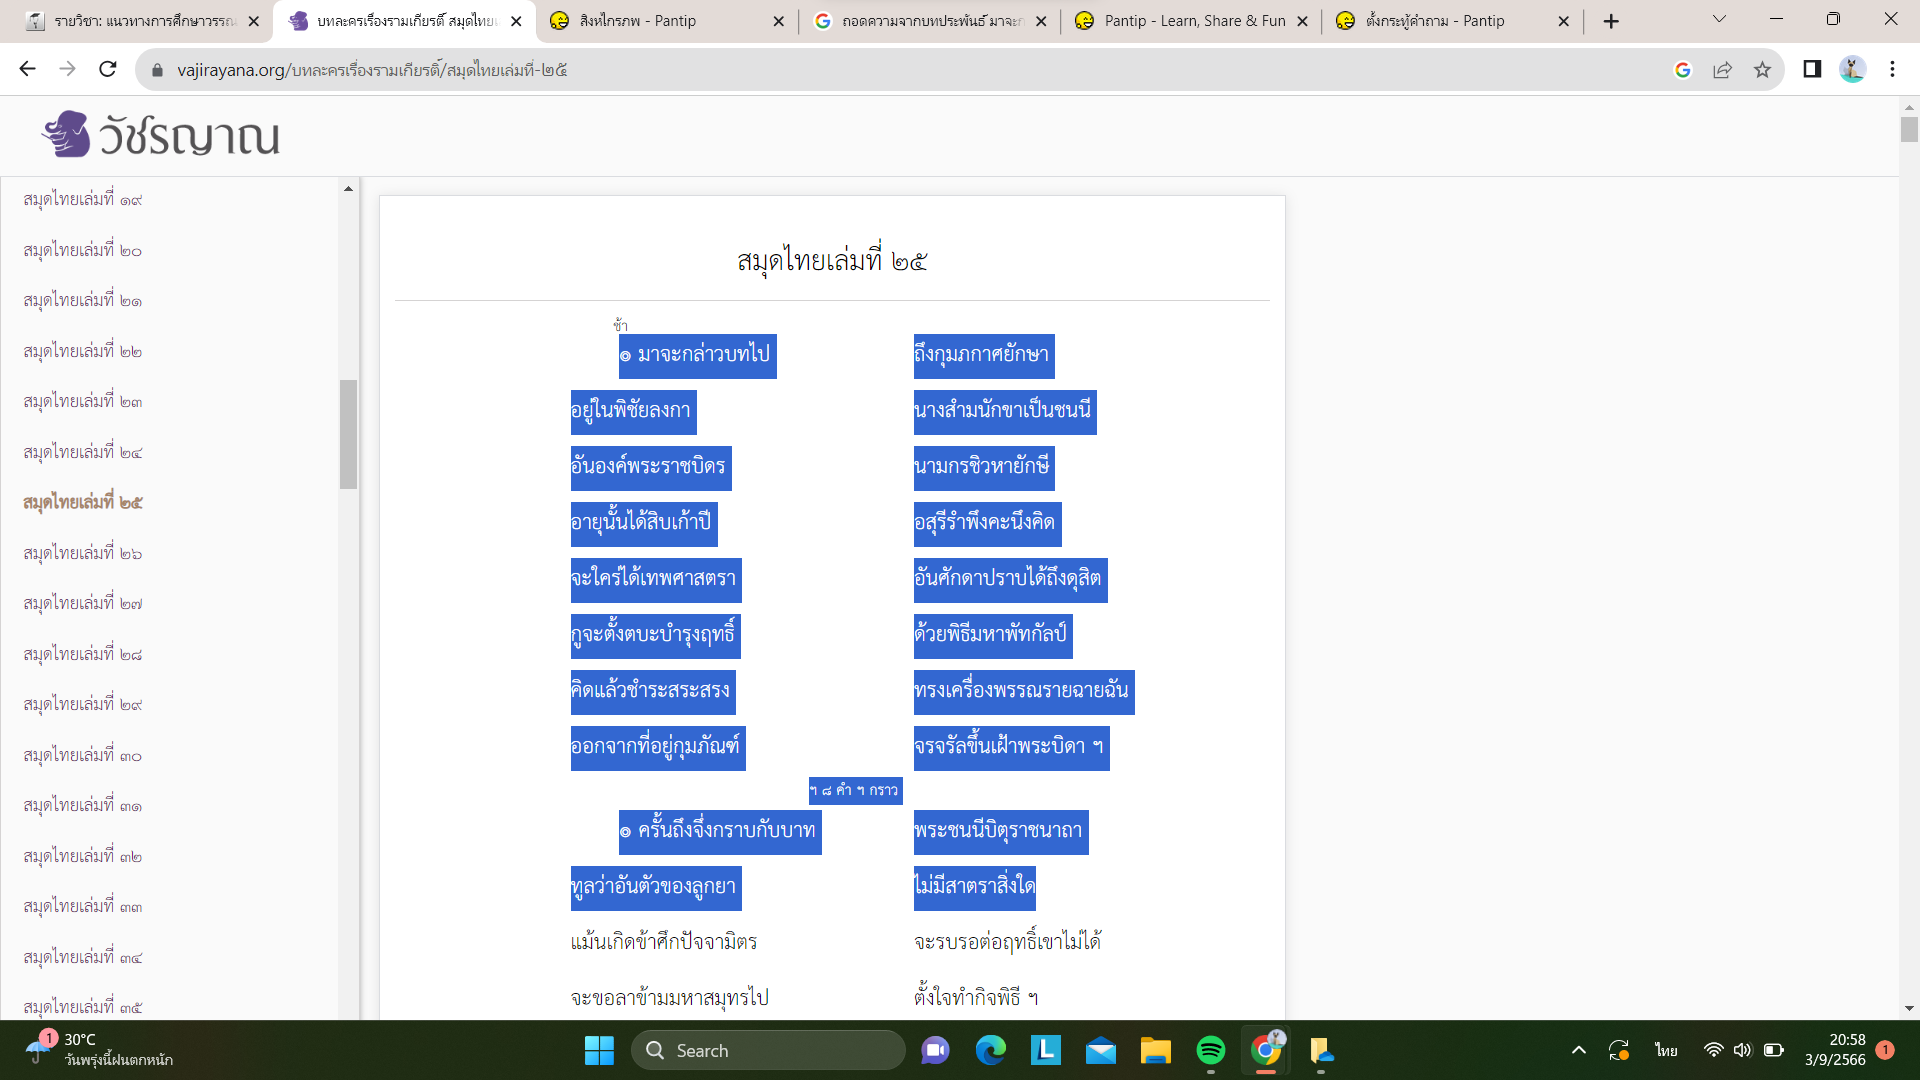Toggle the ไทย input language indicator
This screenshot has height=1080, width=1920.
click(1666, 1050)
